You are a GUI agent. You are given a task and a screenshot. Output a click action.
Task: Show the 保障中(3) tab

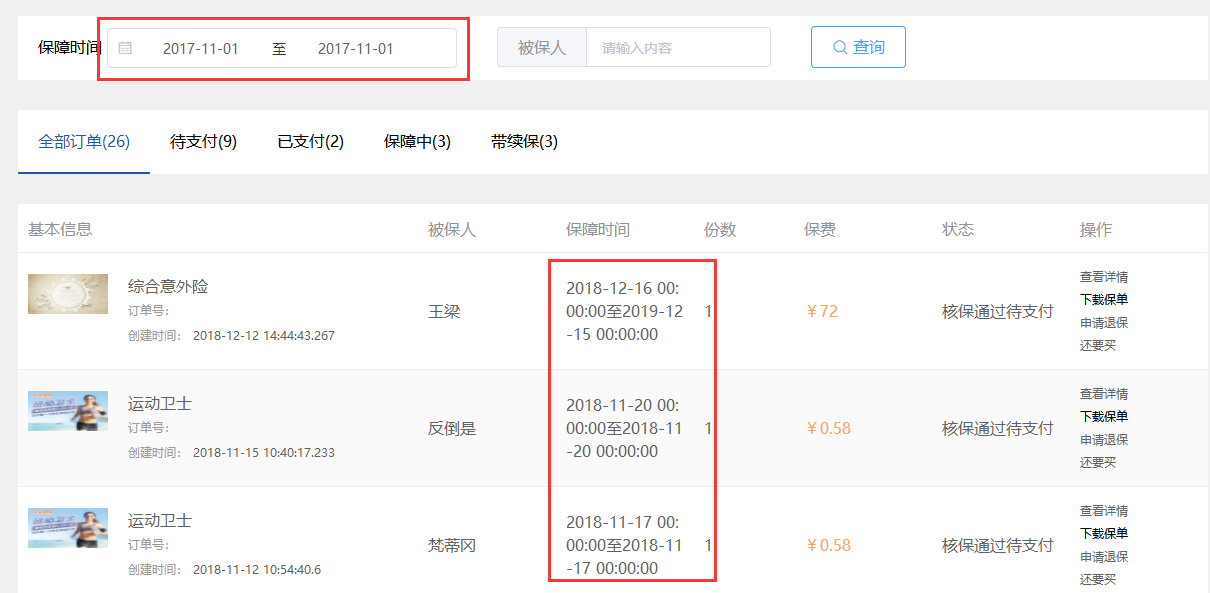(417, 142)
